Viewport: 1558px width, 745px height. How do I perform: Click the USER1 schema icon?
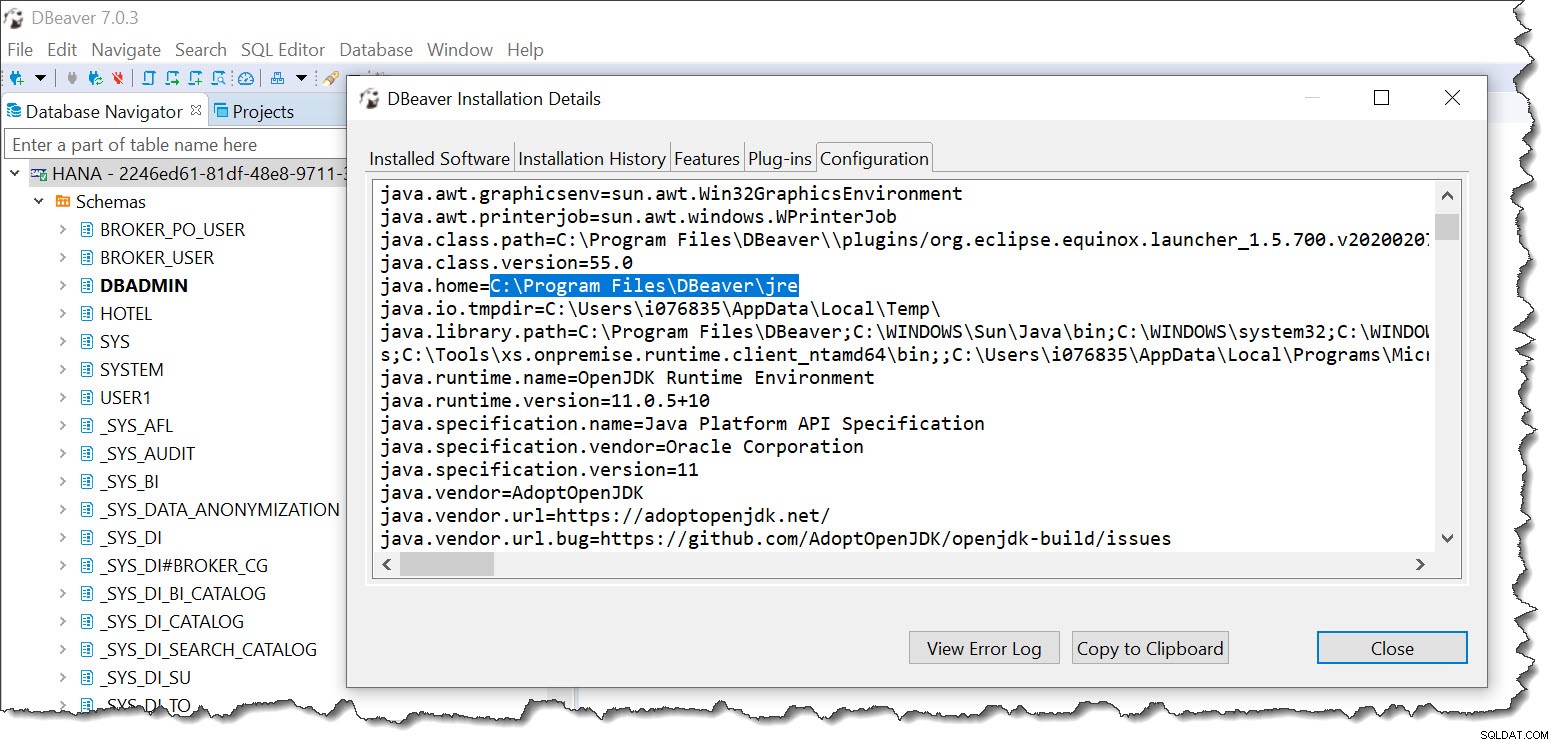[x=87, y=397]
